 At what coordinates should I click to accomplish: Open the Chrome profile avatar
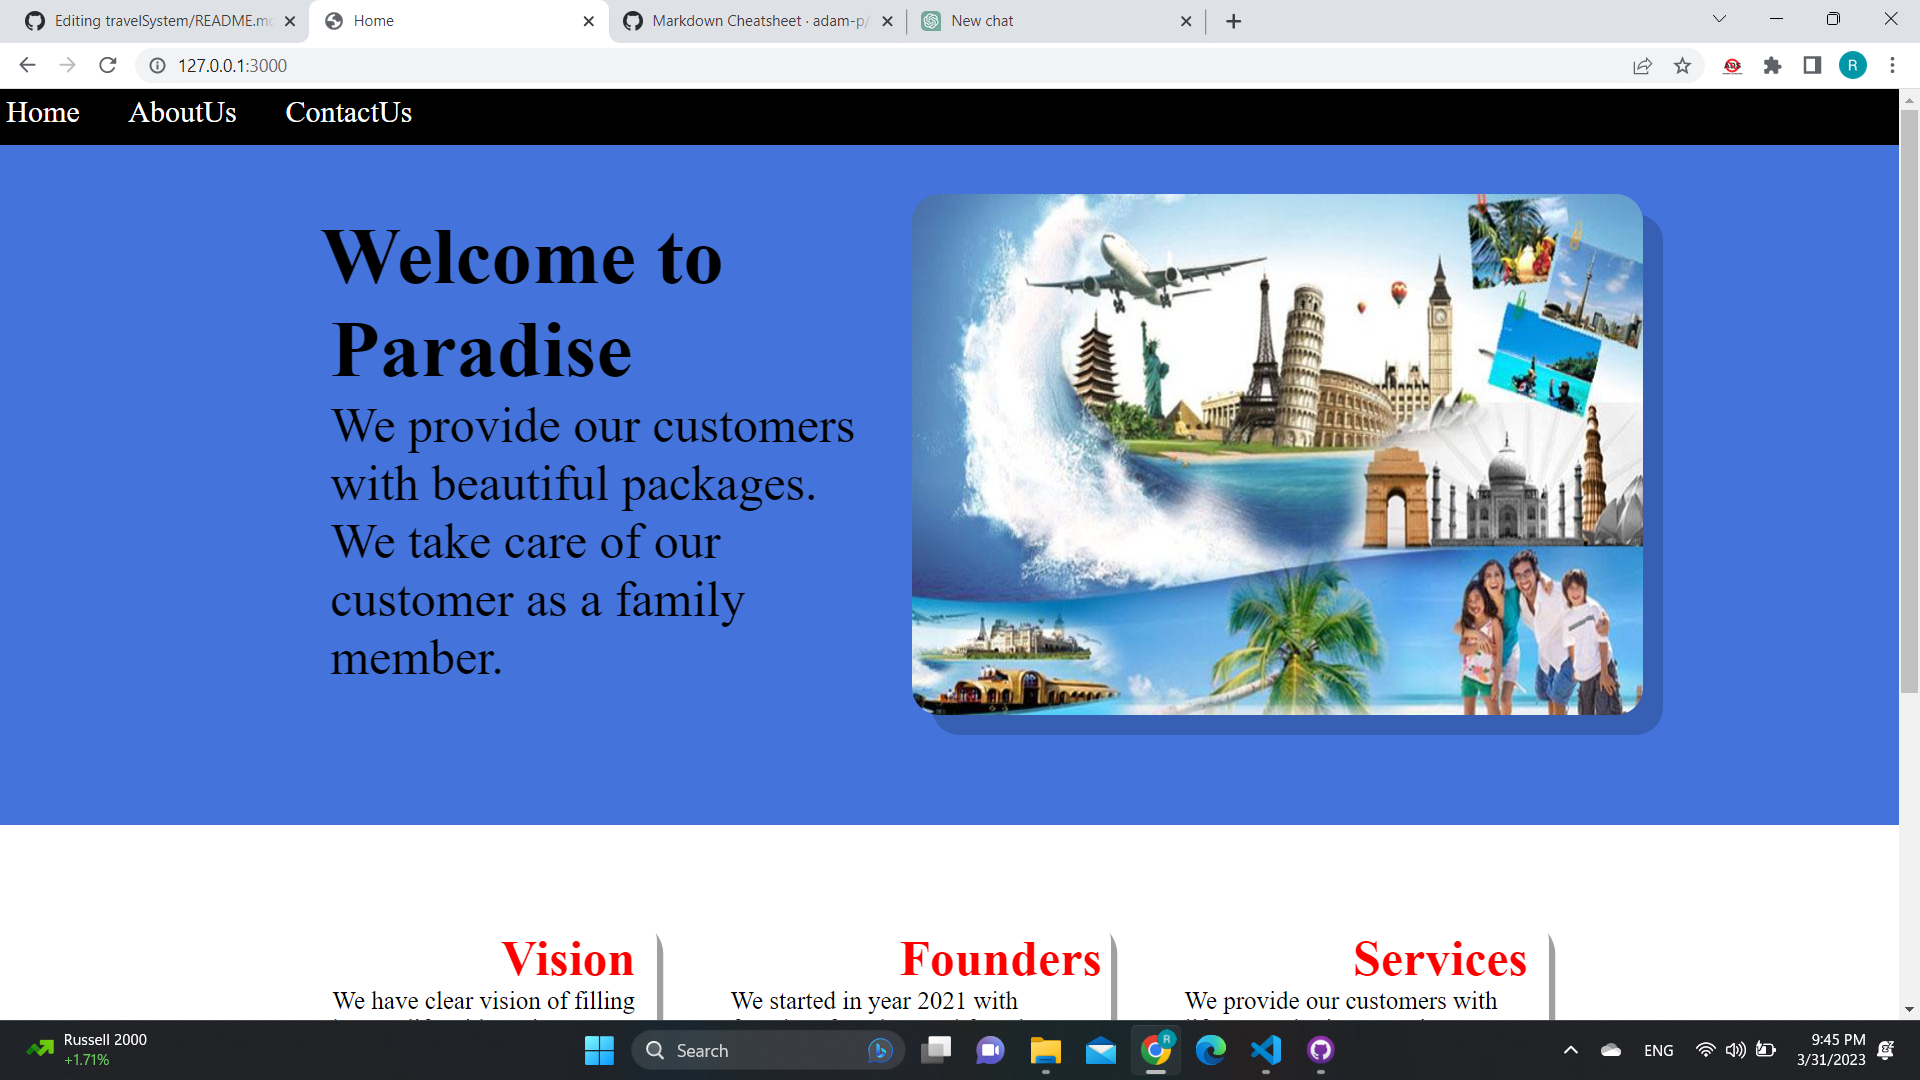1851,65
